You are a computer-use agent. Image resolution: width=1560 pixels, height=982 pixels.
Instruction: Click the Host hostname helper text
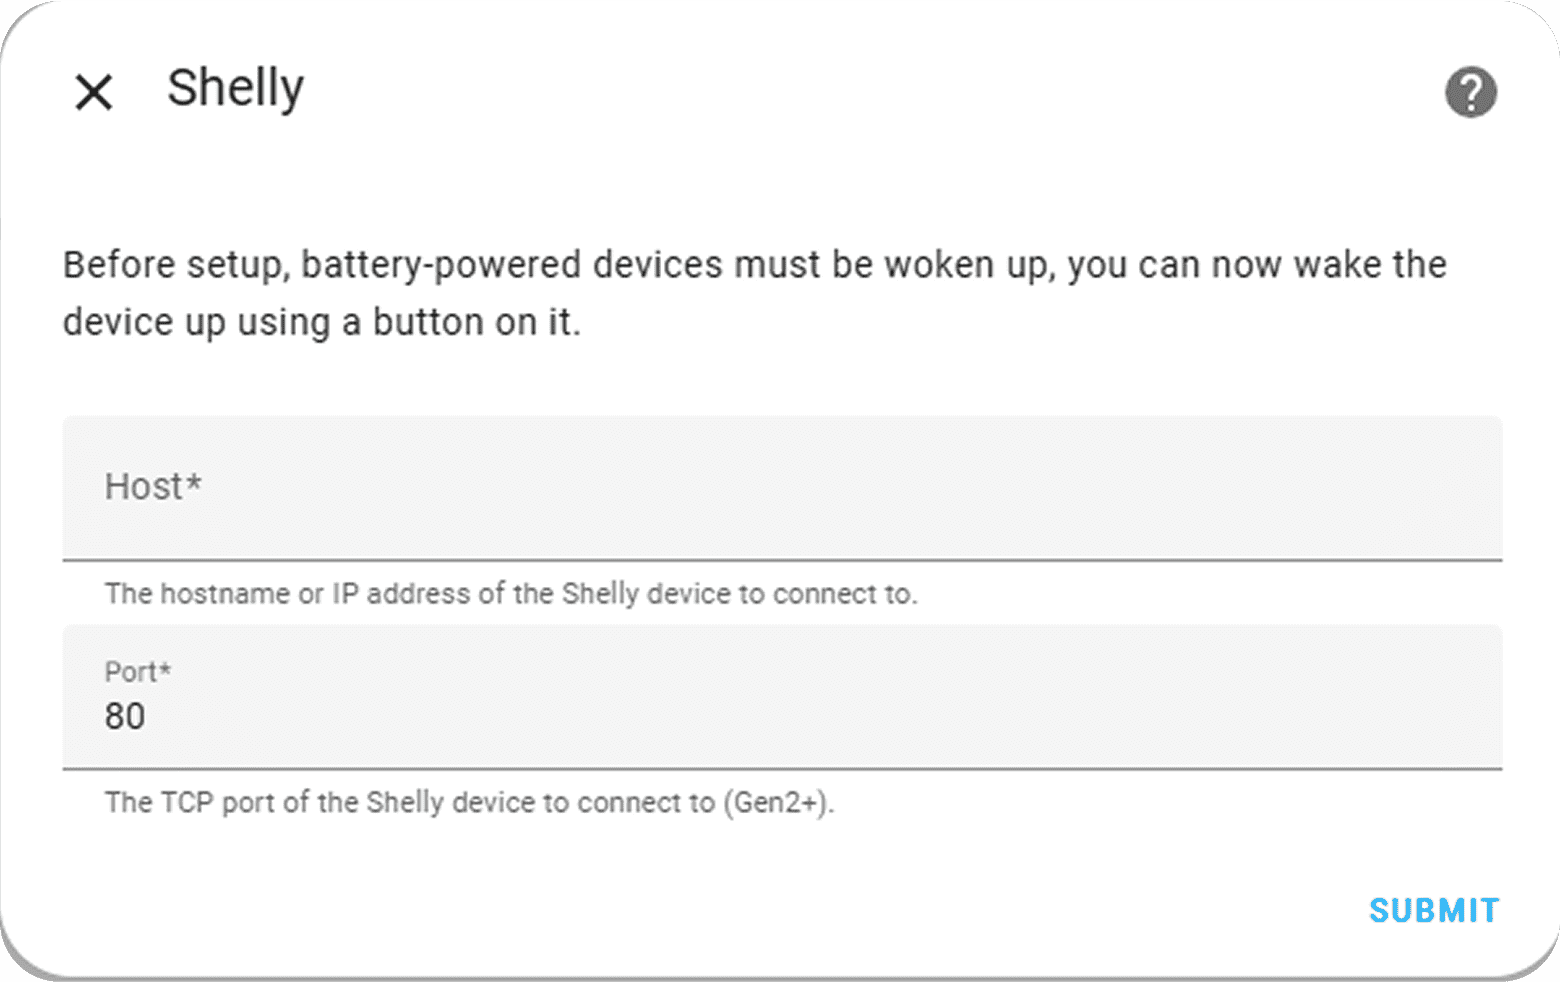[510, 594]
